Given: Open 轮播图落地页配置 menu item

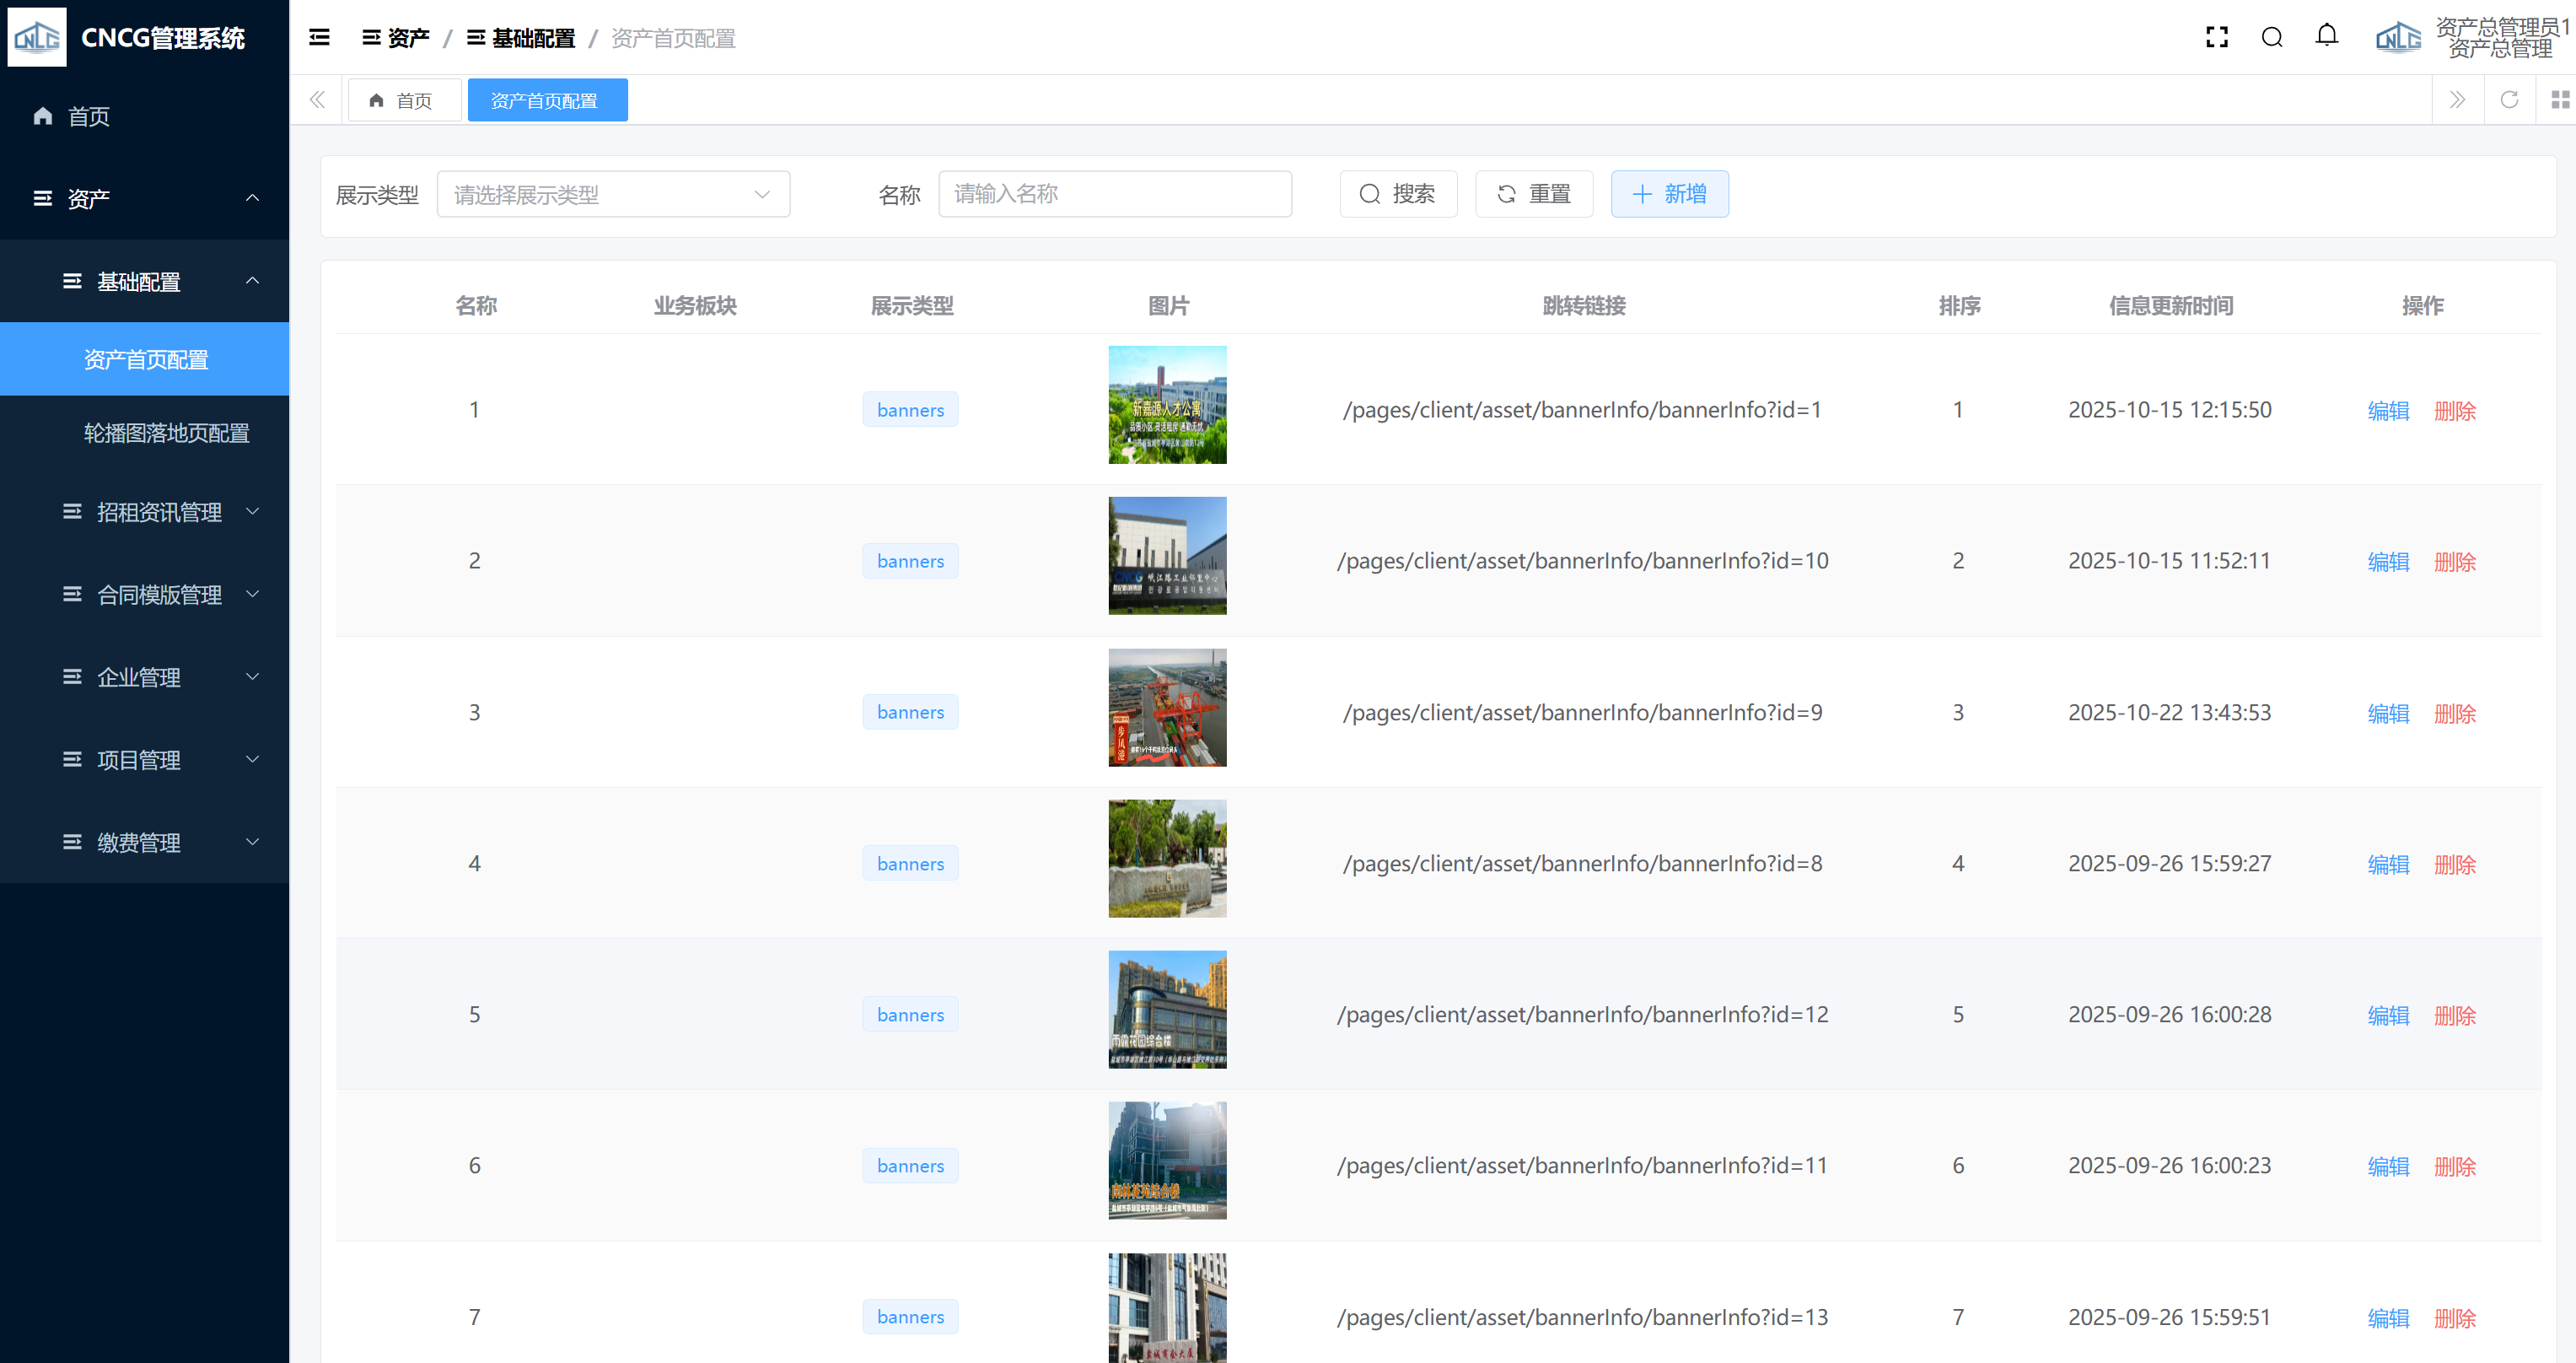Looking at the screenshot, I should click(x=166, y=433).
